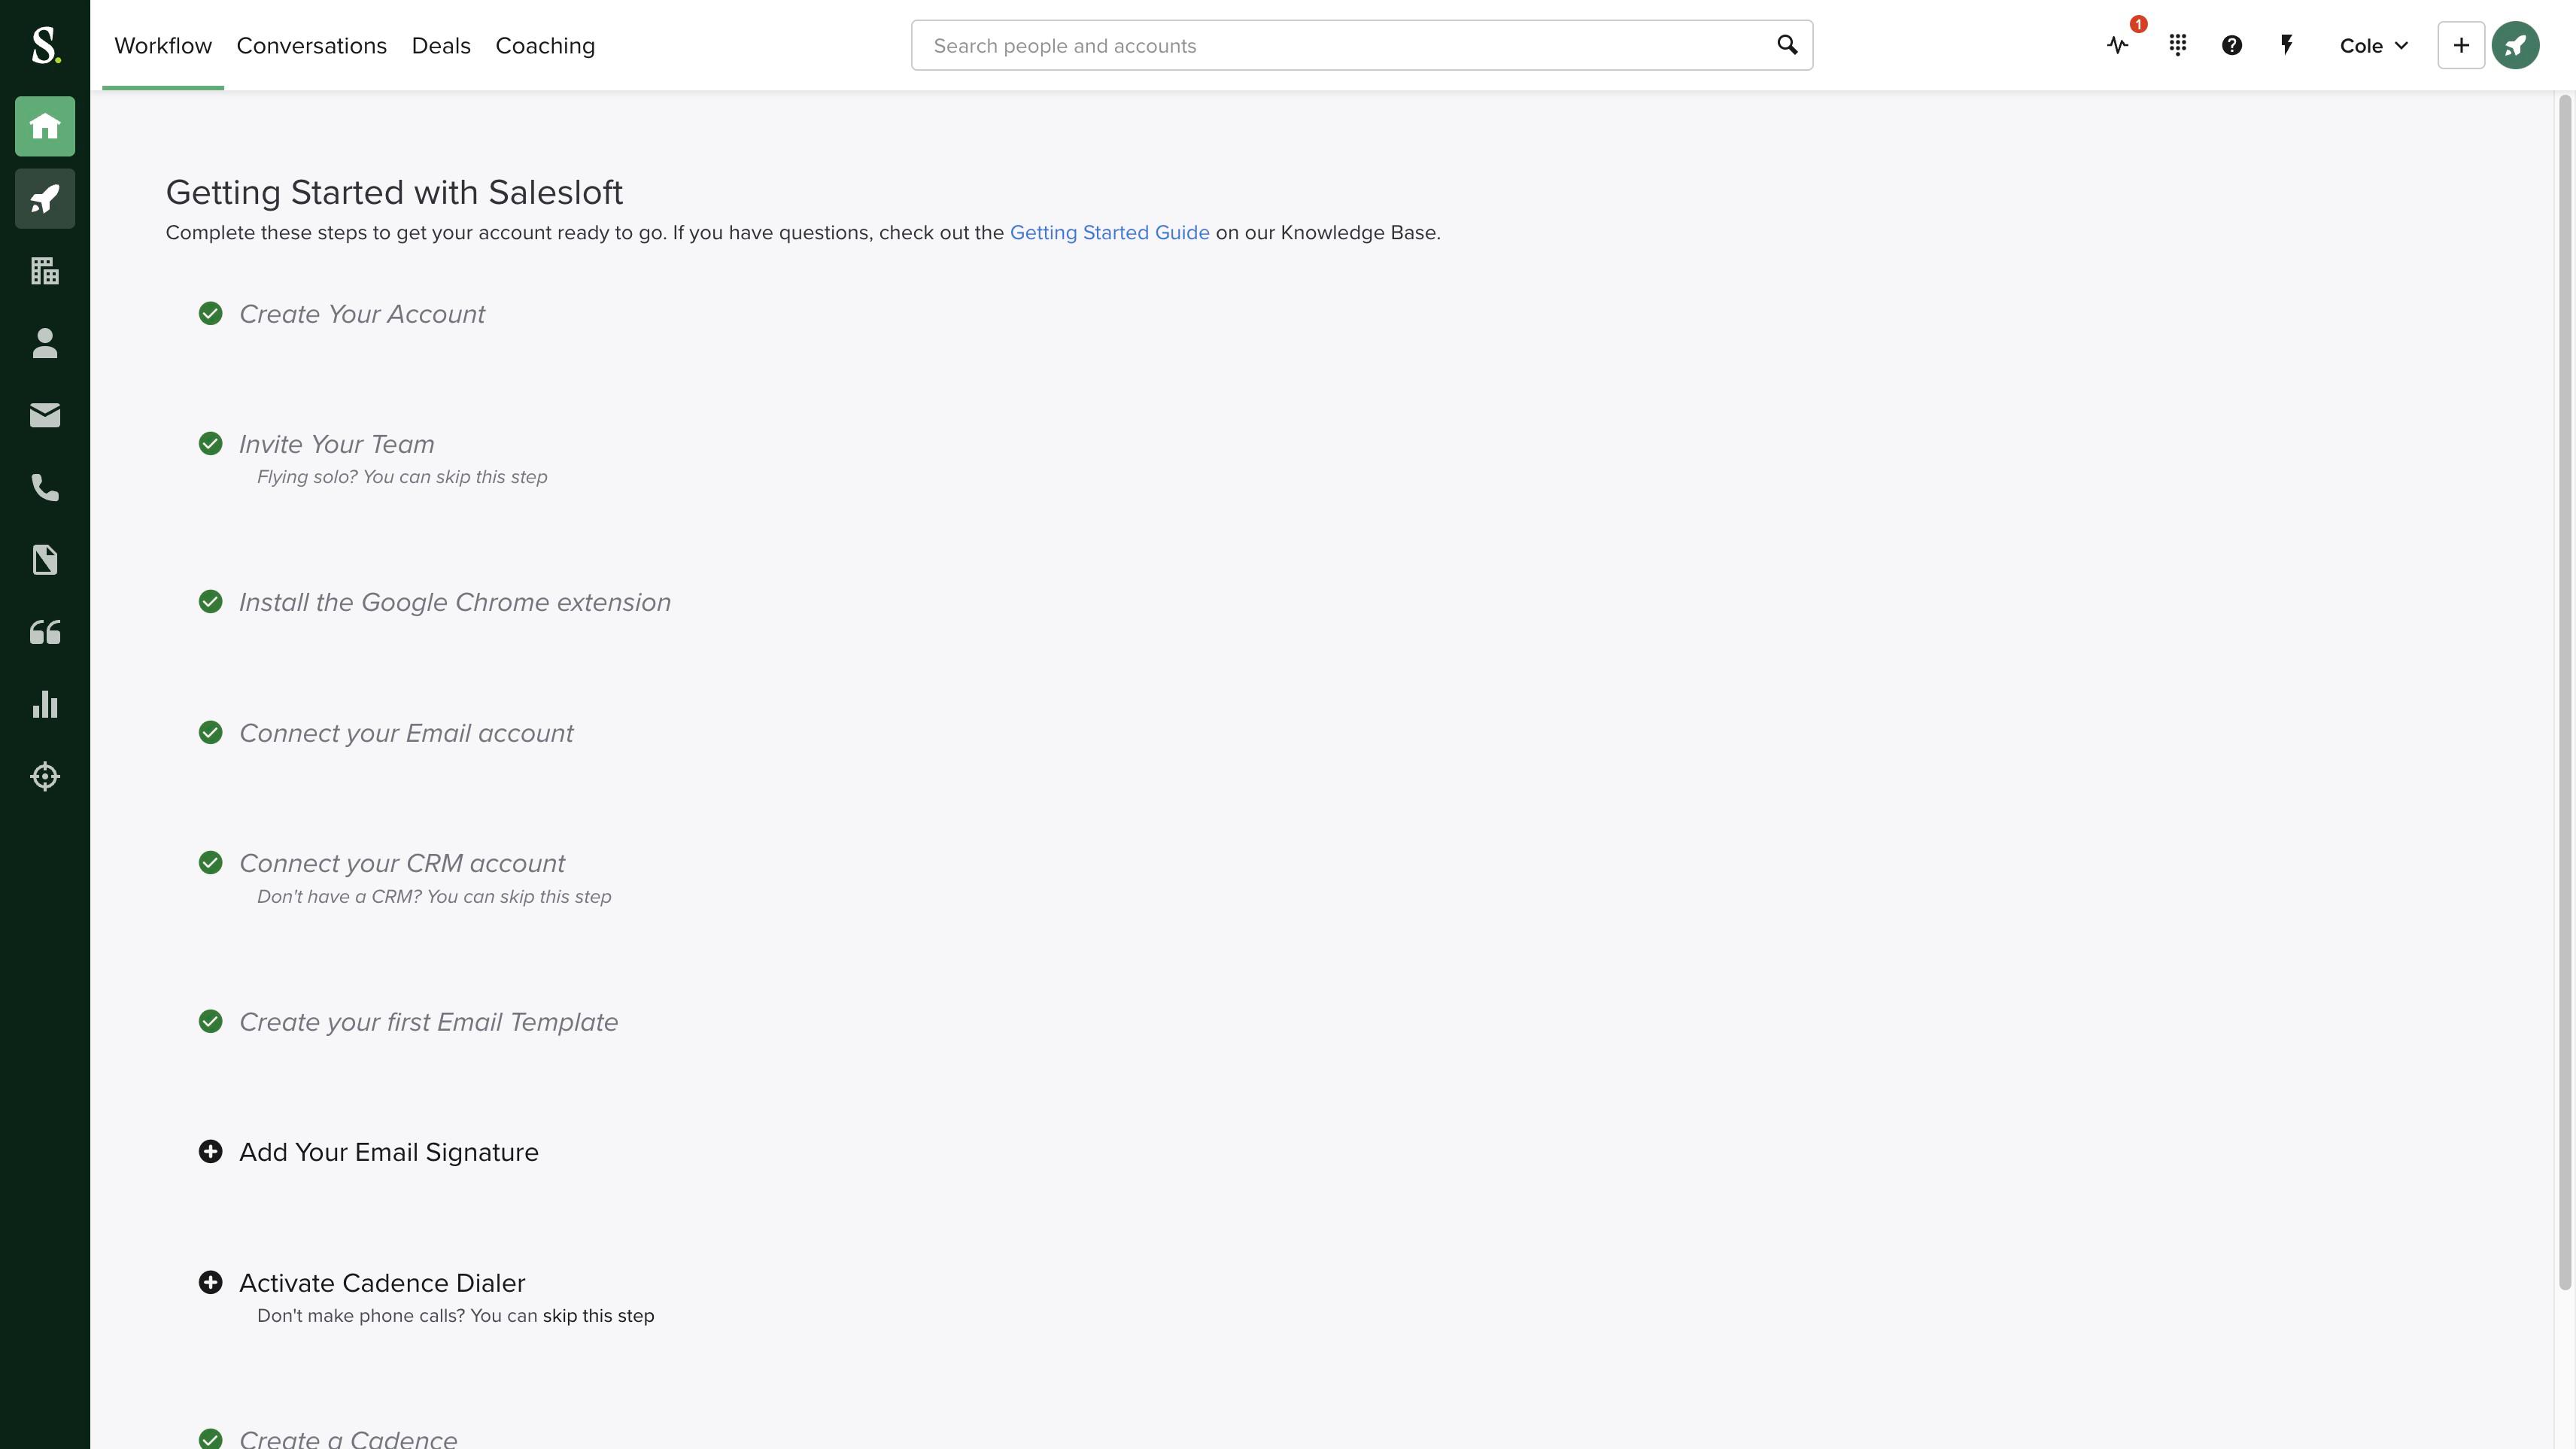Open the Add Your Email Signature step
Viewport: 2576px width, 1449px height.
389,1152
